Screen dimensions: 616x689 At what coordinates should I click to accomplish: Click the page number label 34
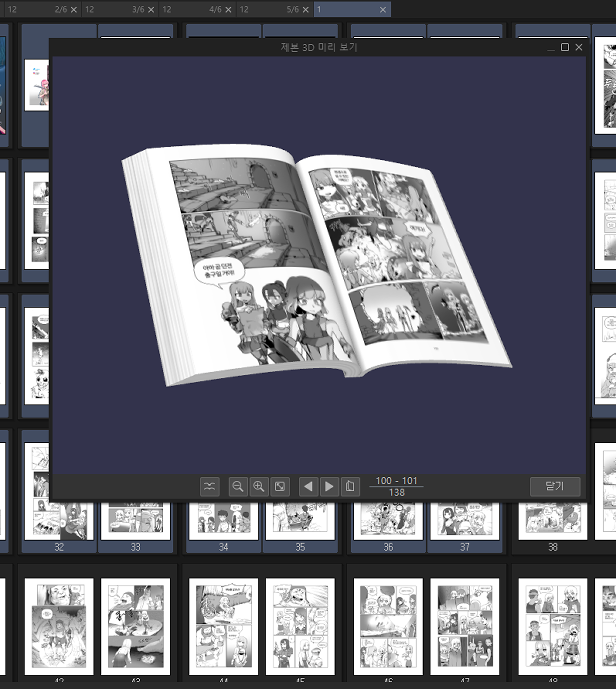coord(224,547)
